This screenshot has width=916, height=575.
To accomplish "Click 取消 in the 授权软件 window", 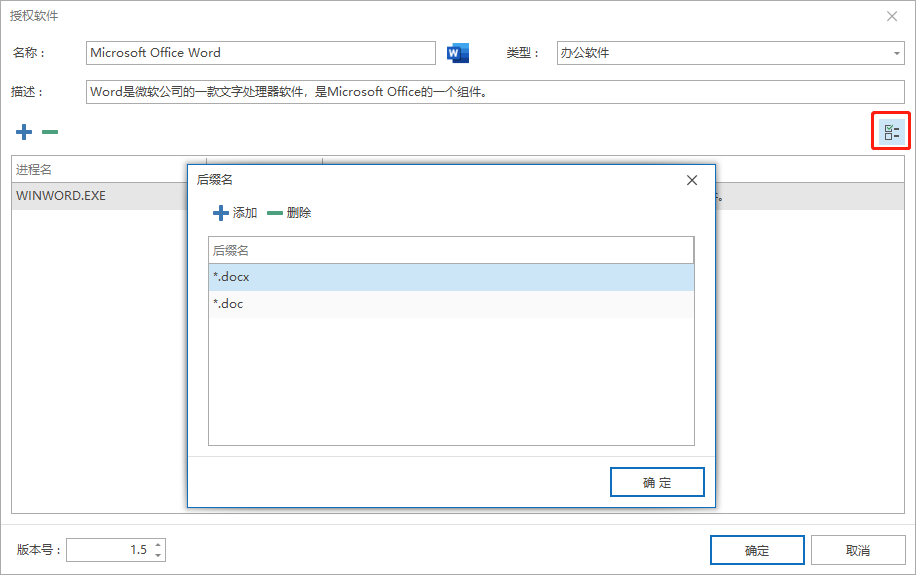I will pos(858,550).
